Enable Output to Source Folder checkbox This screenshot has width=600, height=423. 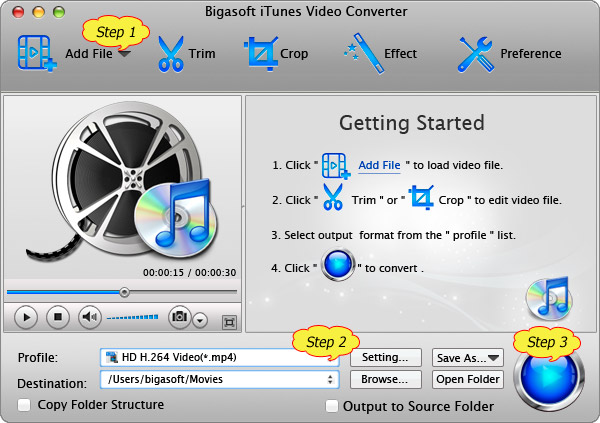(x=331, y=406)
